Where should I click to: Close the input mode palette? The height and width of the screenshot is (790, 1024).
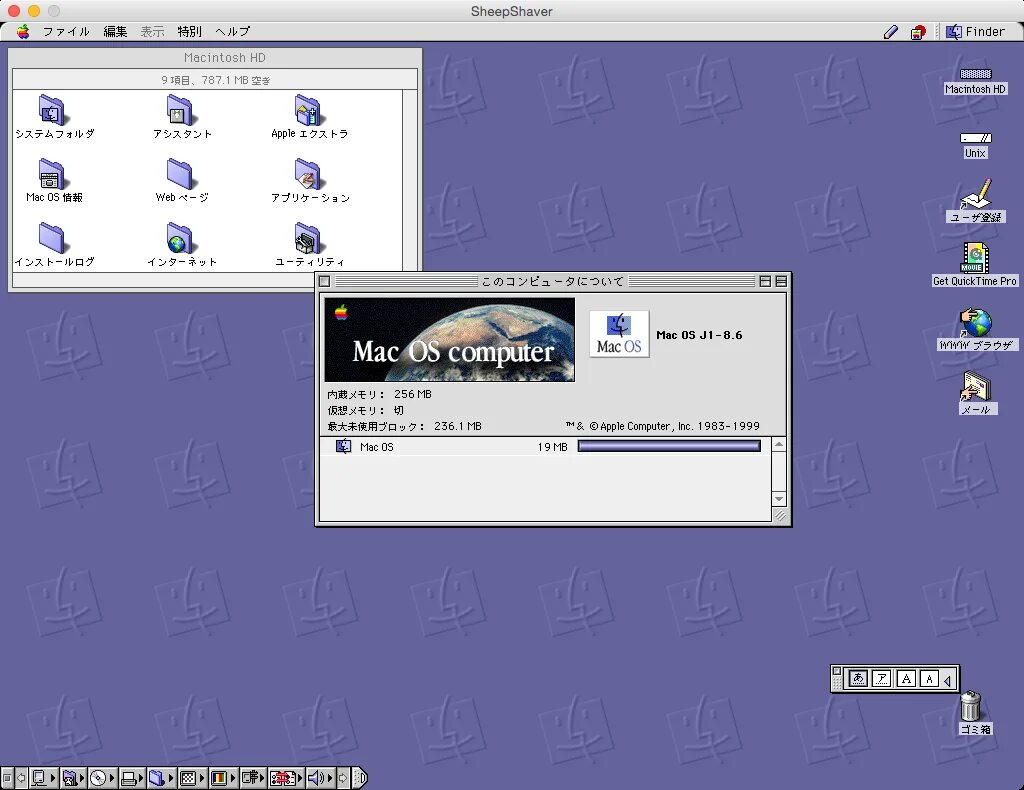point(837,671)
